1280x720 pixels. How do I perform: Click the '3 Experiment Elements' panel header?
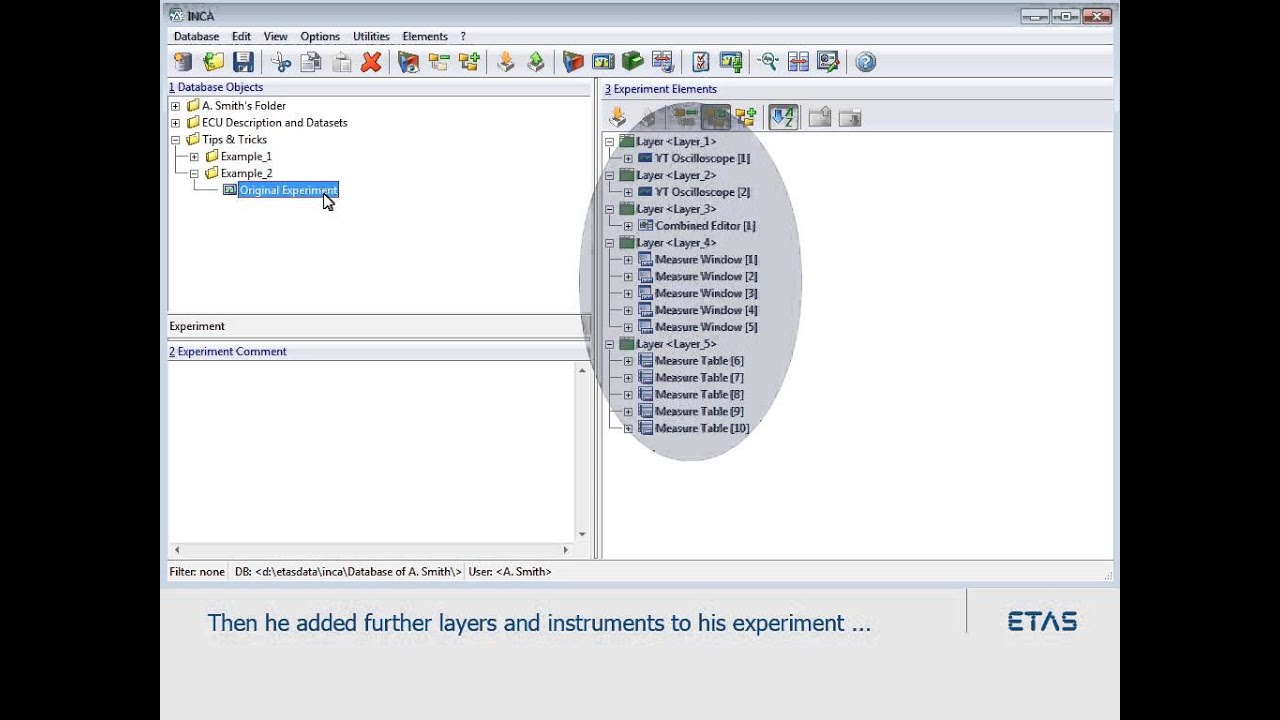660,89
